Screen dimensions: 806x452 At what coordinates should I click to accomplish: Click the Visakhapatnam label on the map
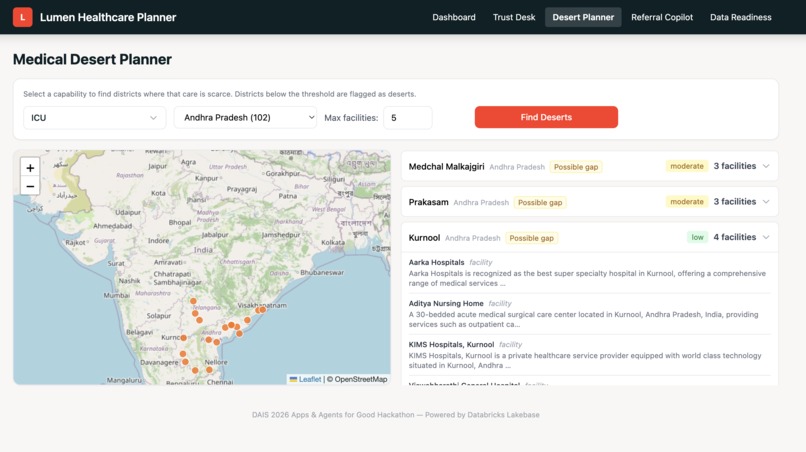(262, 305)
